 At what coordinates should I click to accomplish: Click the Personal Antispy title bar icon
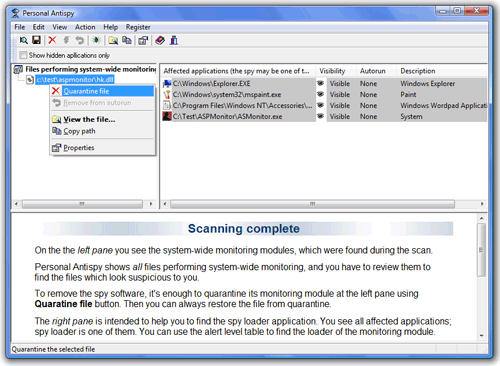pos(15,13)
